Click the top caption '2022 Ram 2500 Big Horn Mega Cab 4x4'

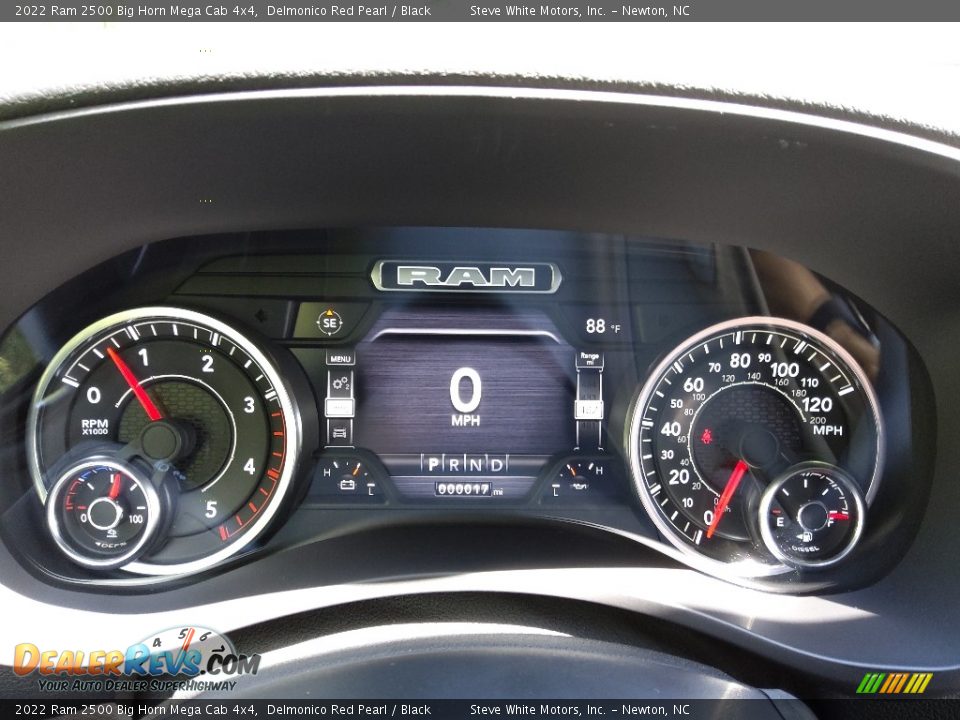tap(136, 10)
